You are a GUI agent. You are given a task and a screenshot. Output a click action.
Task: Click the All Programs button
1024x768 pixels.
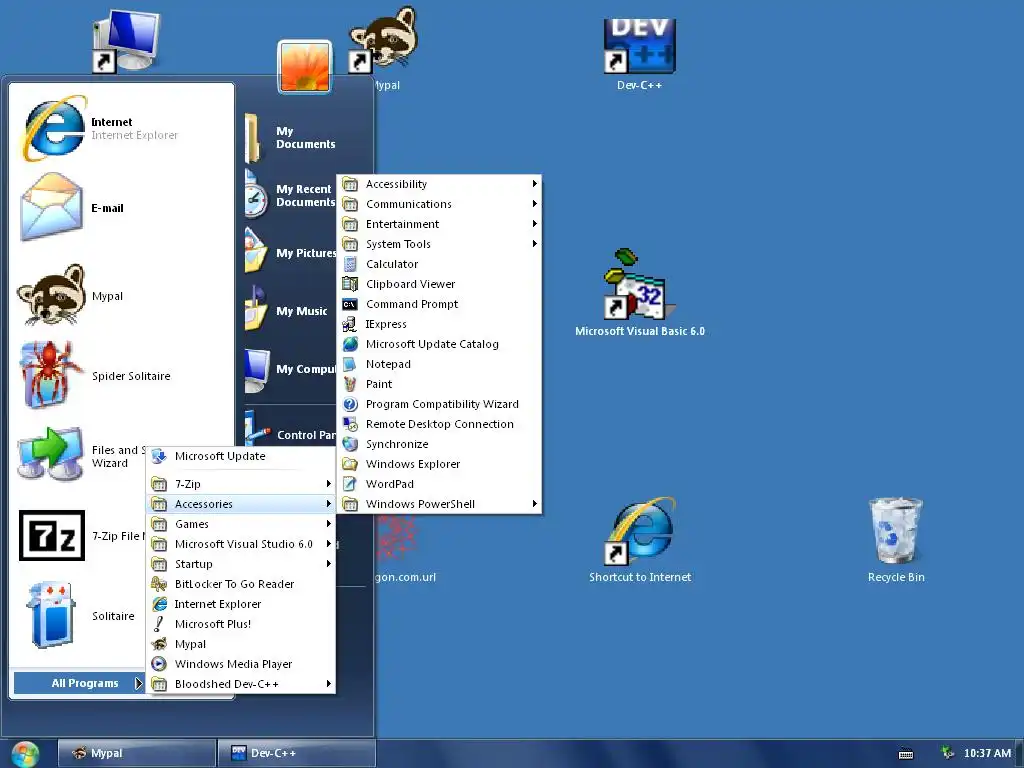[80, 683]
